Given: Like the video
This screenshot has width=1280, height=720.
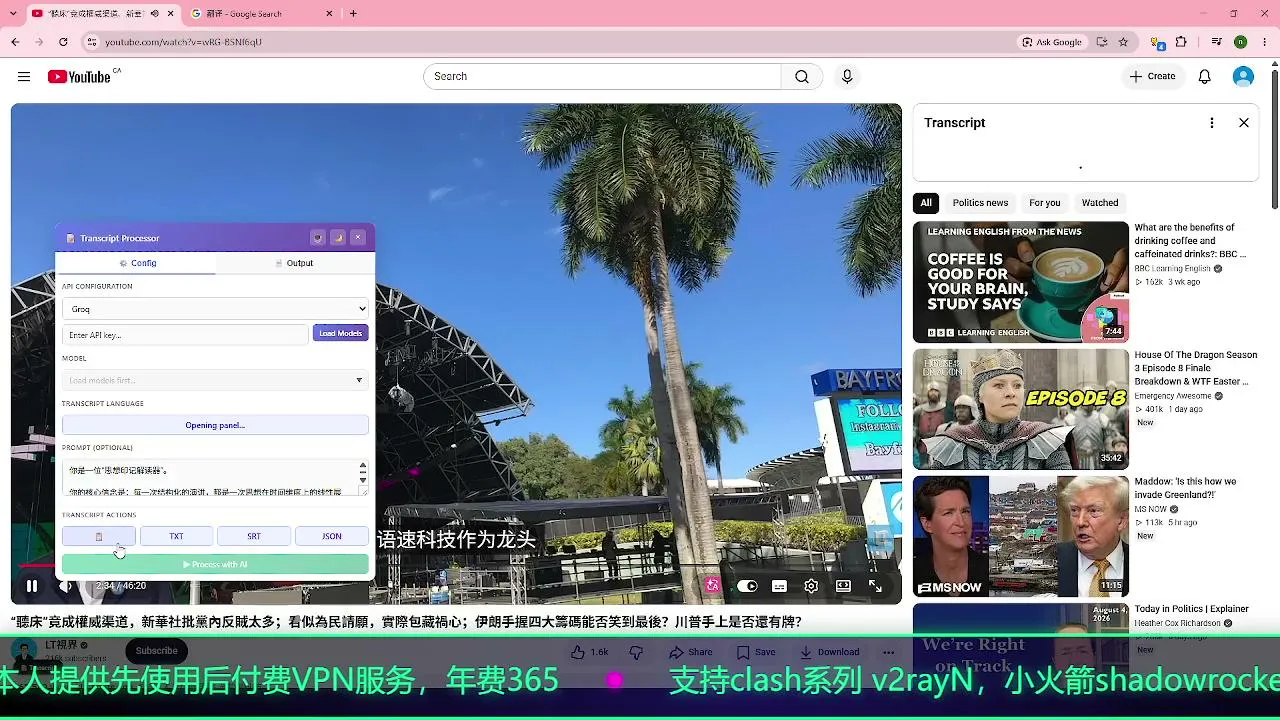Looking at the screenshot, I should 589,652.
